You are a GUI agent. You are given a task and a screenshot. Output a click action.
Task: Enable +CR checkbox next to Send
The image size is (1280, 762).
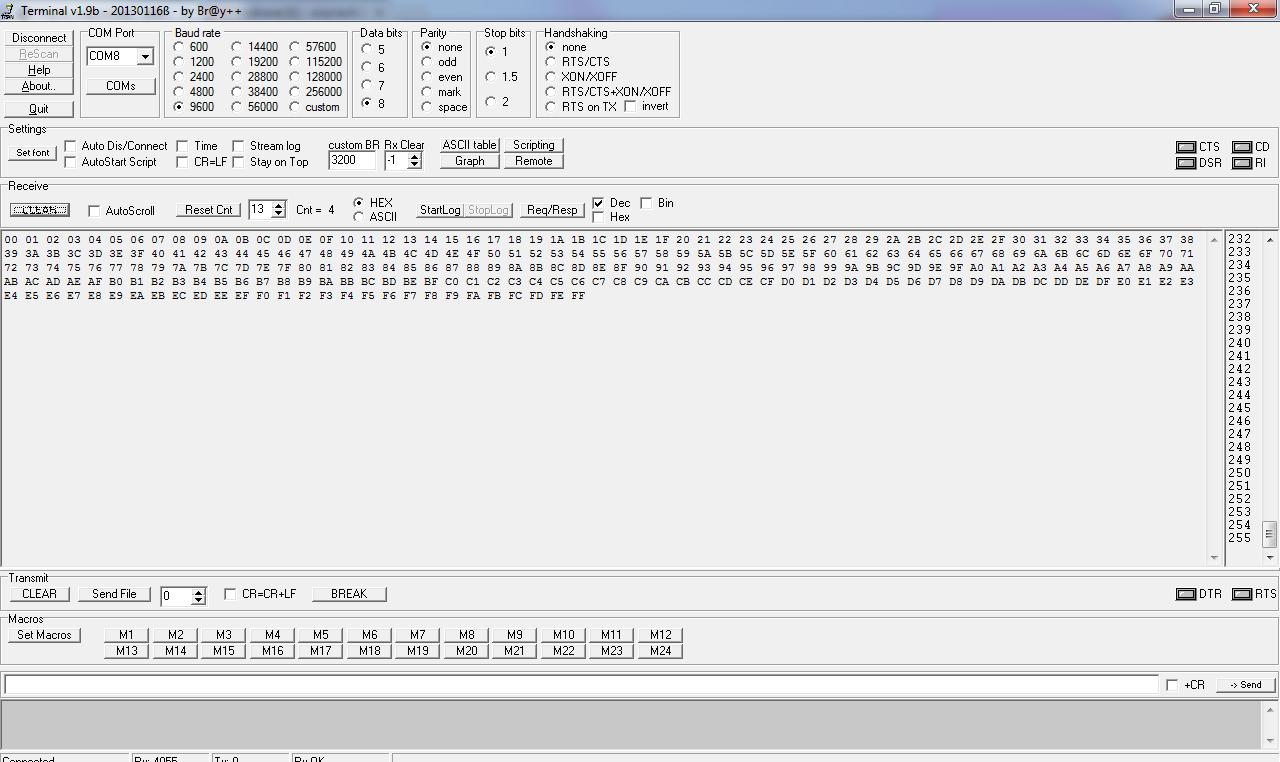[1172, 685]
